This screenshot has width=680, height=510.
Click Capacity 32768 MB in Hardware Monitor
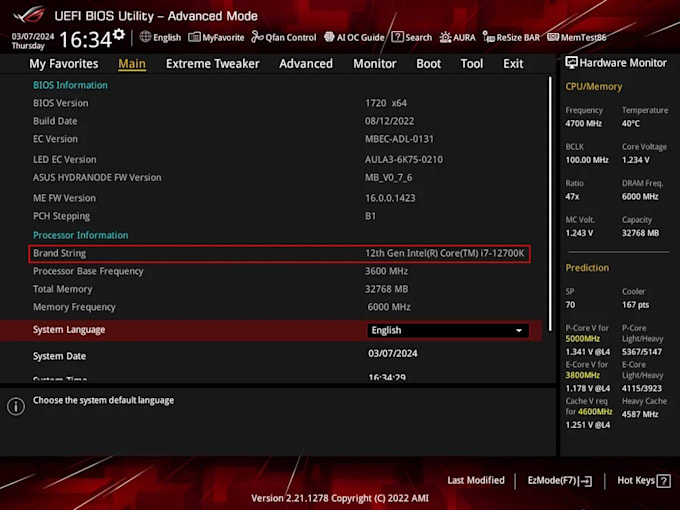(x=640, y=233)
